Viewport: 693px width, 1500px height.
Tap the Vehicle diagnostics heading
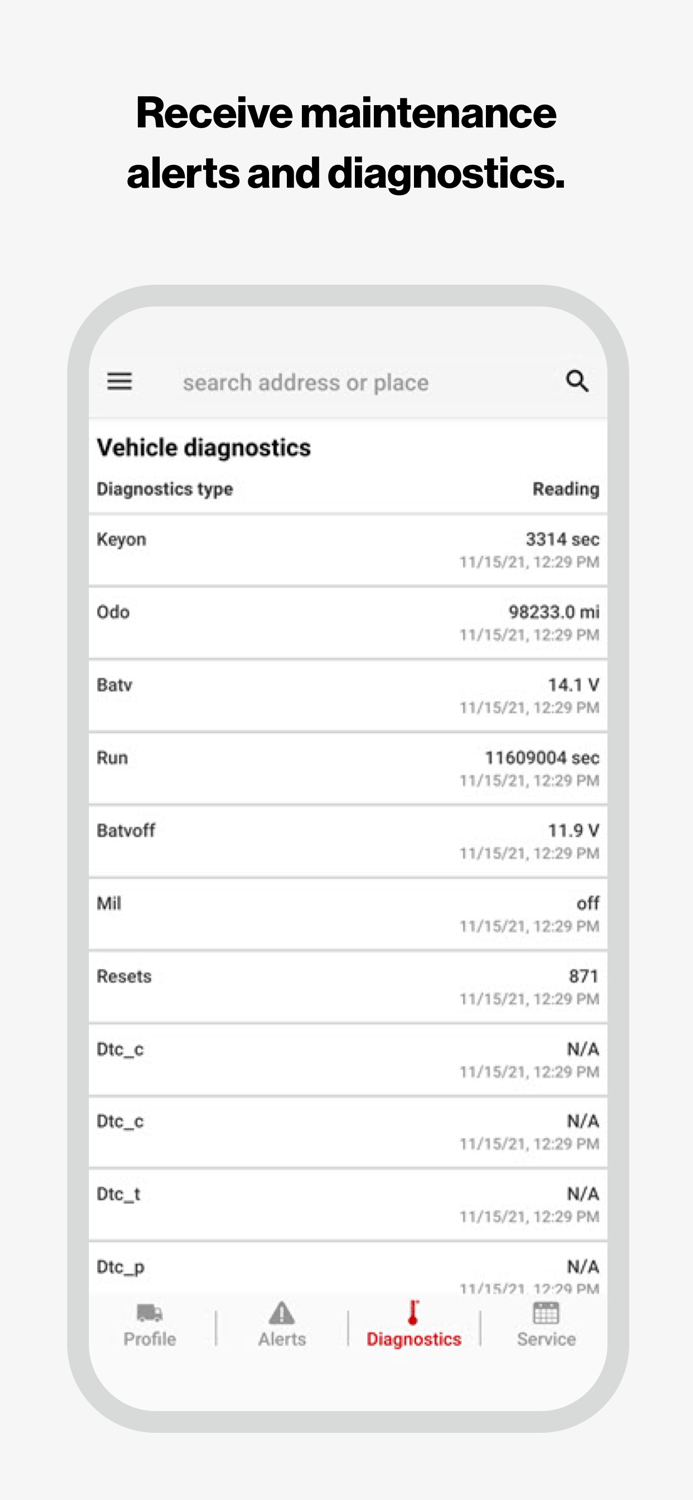pos(204,447)
